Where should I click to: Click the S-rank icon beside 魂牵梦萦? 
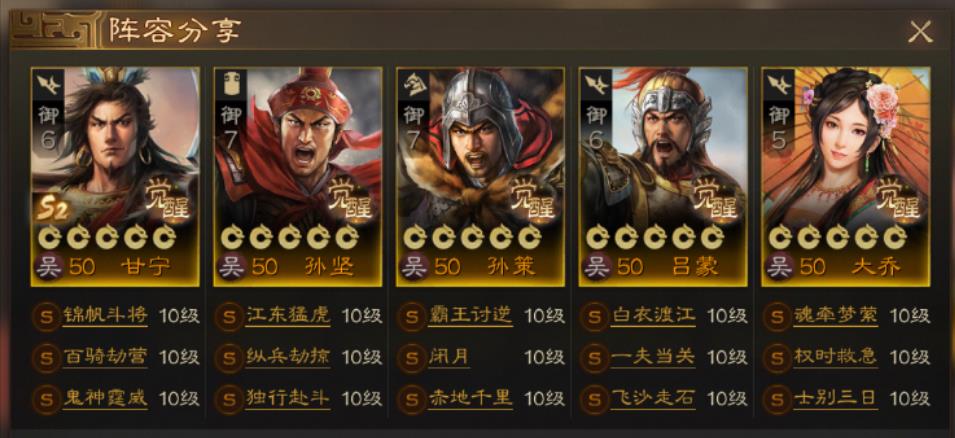(x=777, y=317)
